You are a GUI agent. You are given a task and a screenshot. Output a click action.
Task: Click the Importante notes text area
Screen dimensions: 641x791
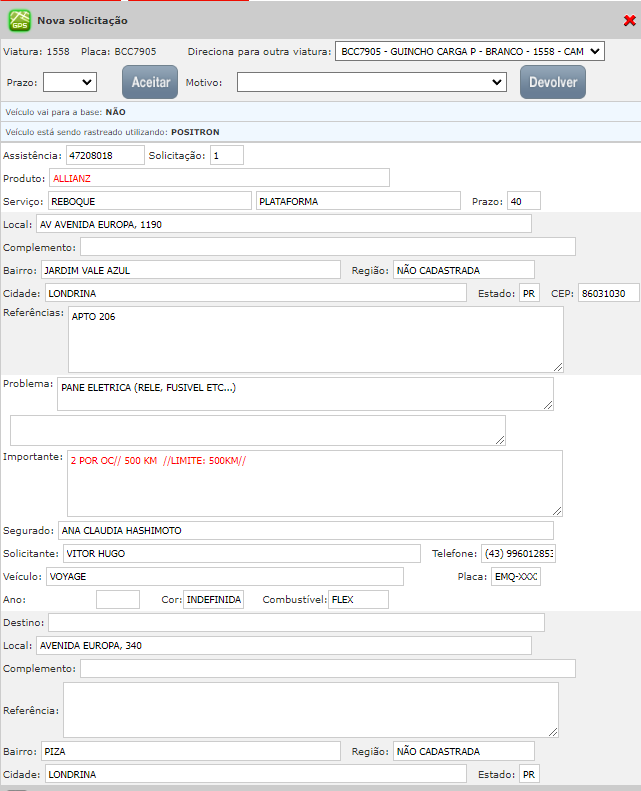pos(314,483)
